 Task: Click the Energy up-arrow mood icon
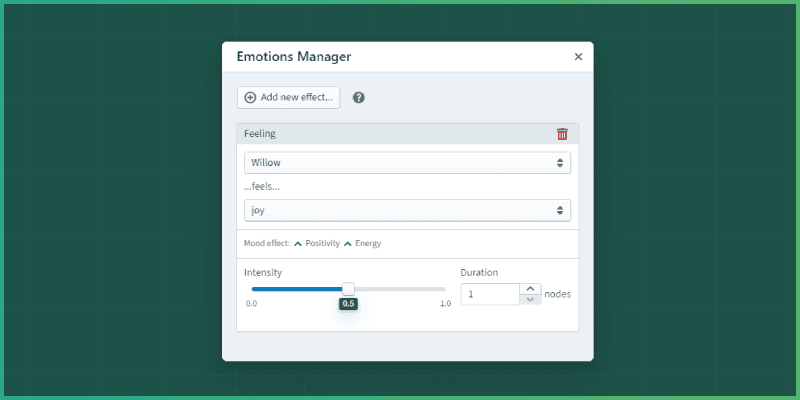click(348, 243)
